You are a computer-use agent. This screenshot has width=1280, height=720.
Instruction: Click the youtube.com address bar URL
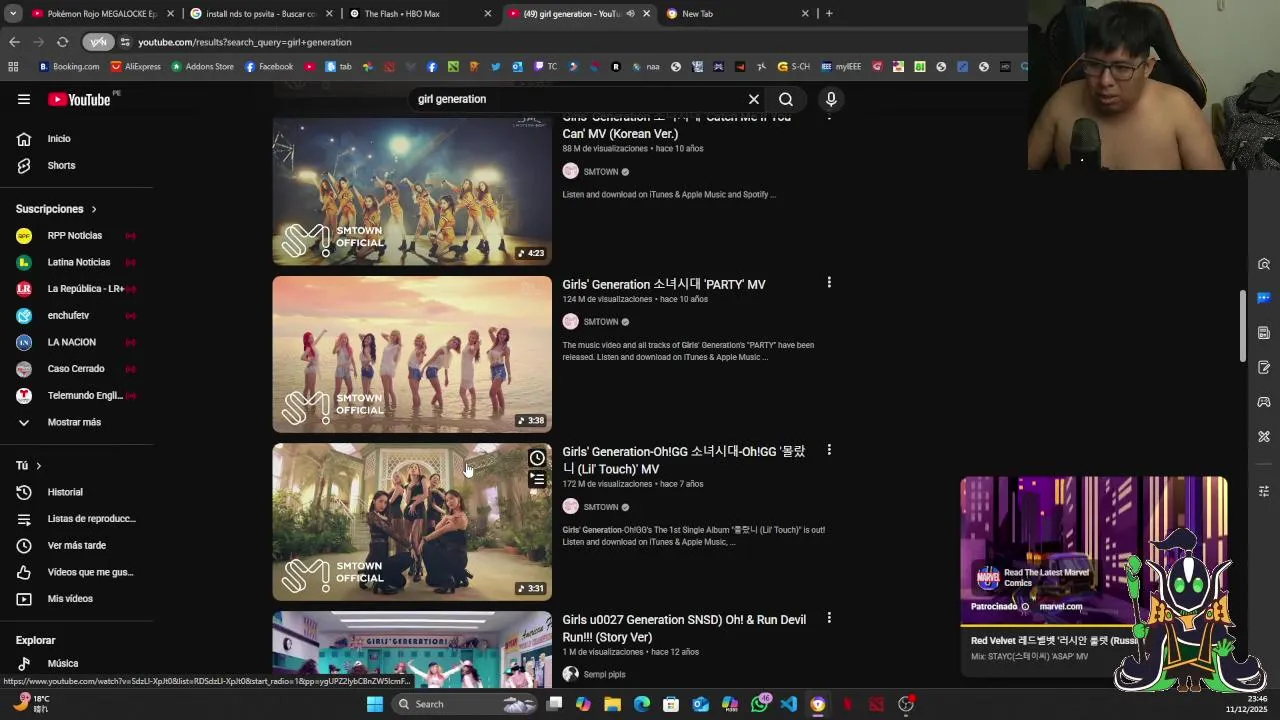pyautogui.click(x=245, y=42)
